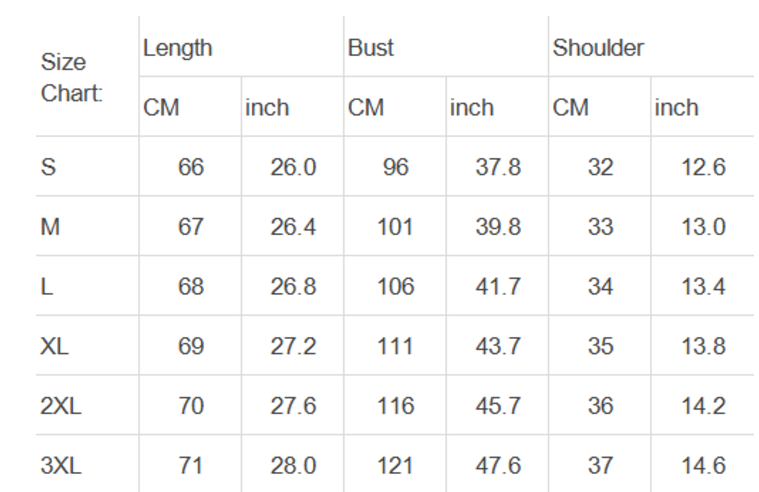Image resolution: width=759 pixels, height=492 pixels.
Task: Select the XL size row label
Action: [55, 346]
